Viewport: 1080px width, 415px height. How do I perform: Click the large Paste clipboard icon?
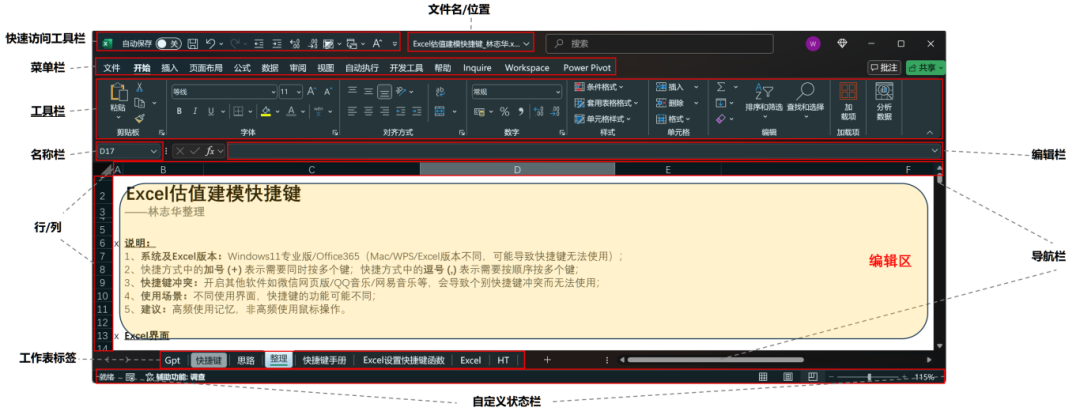pos(118,92)
